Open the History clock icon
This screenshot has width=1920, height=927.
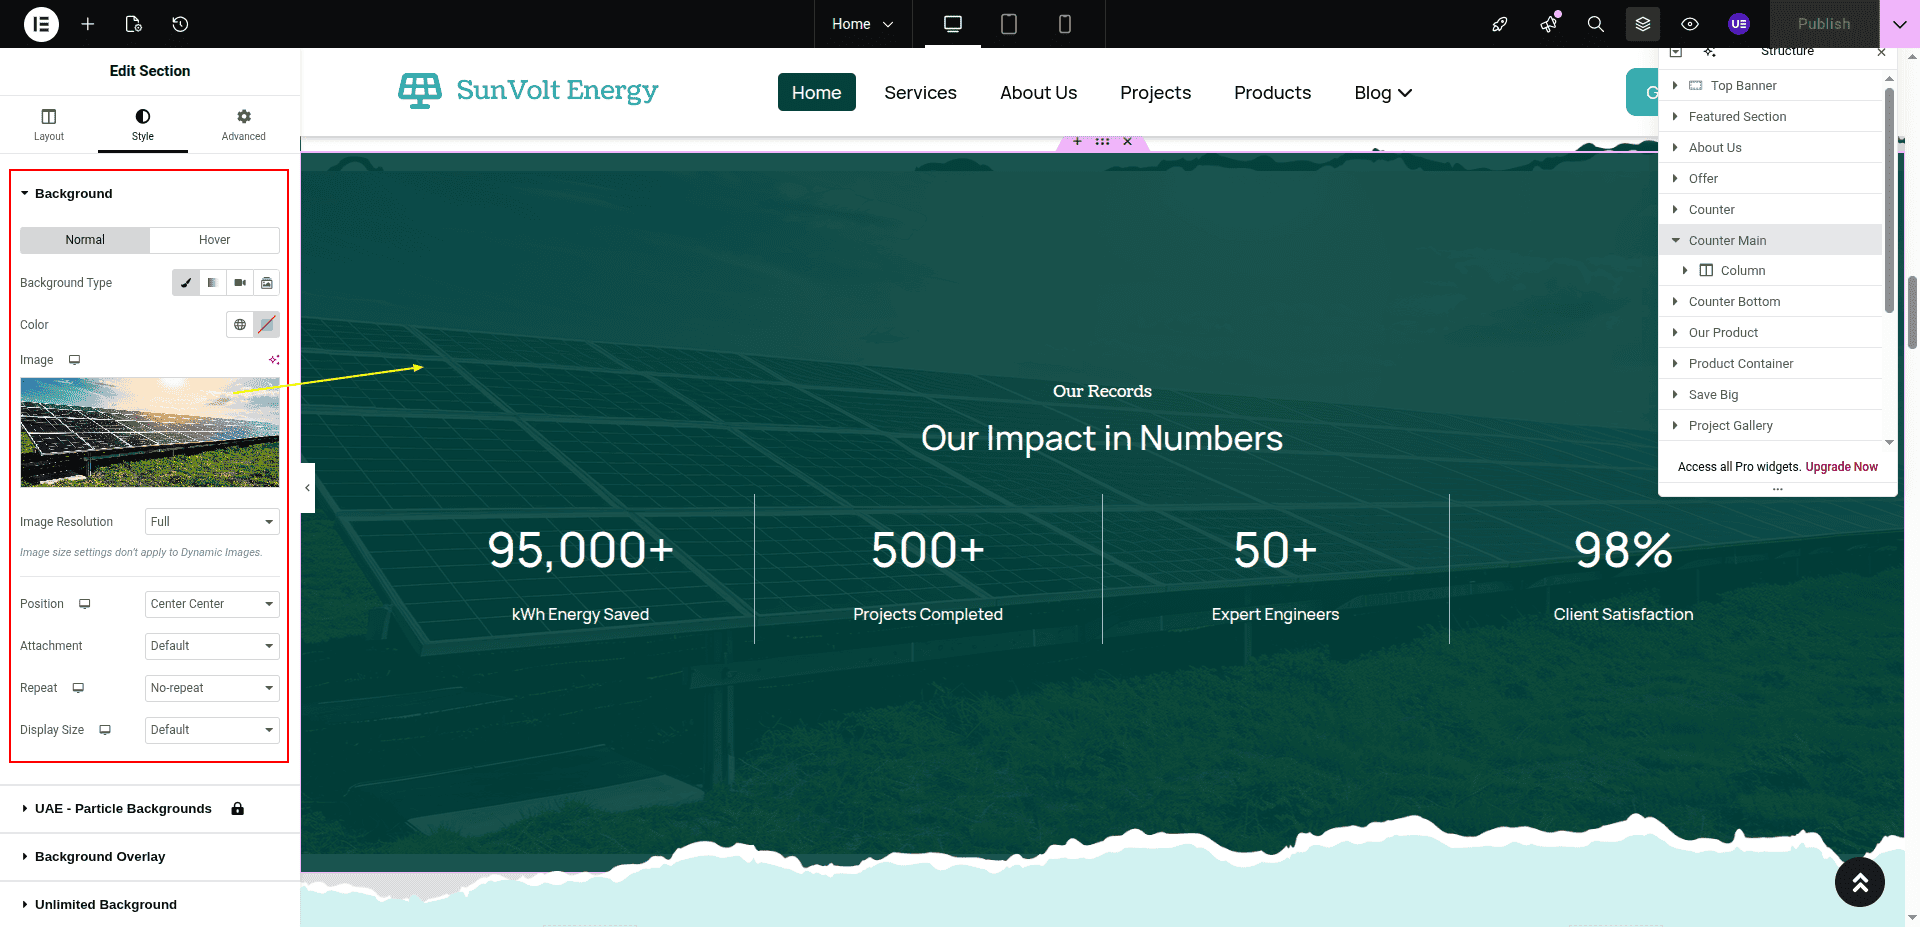coord(180,24)
